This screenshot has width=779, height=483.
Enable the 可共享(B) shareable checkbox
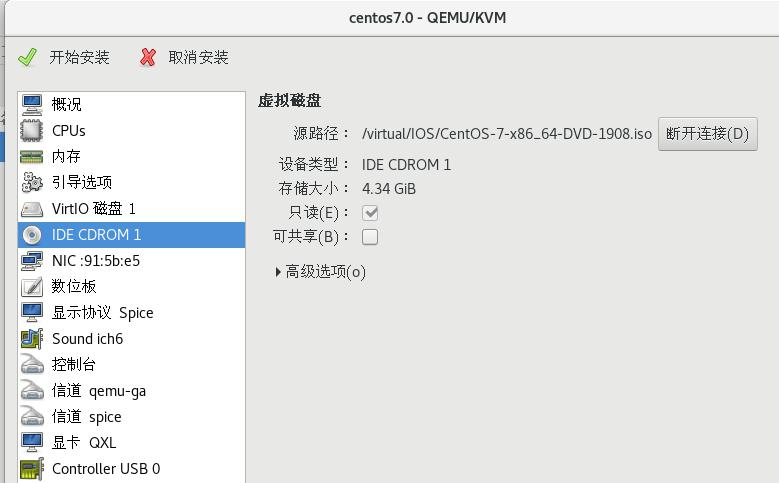tap(370, 237)
